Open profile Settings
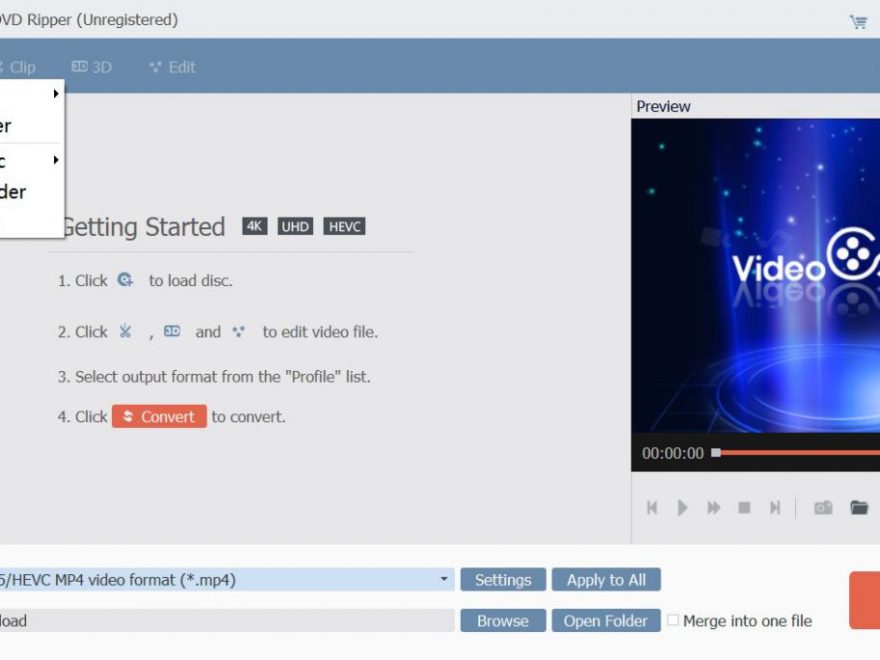Screen dimensions: 880x660 pyautogui.click(x=503, y=580)
